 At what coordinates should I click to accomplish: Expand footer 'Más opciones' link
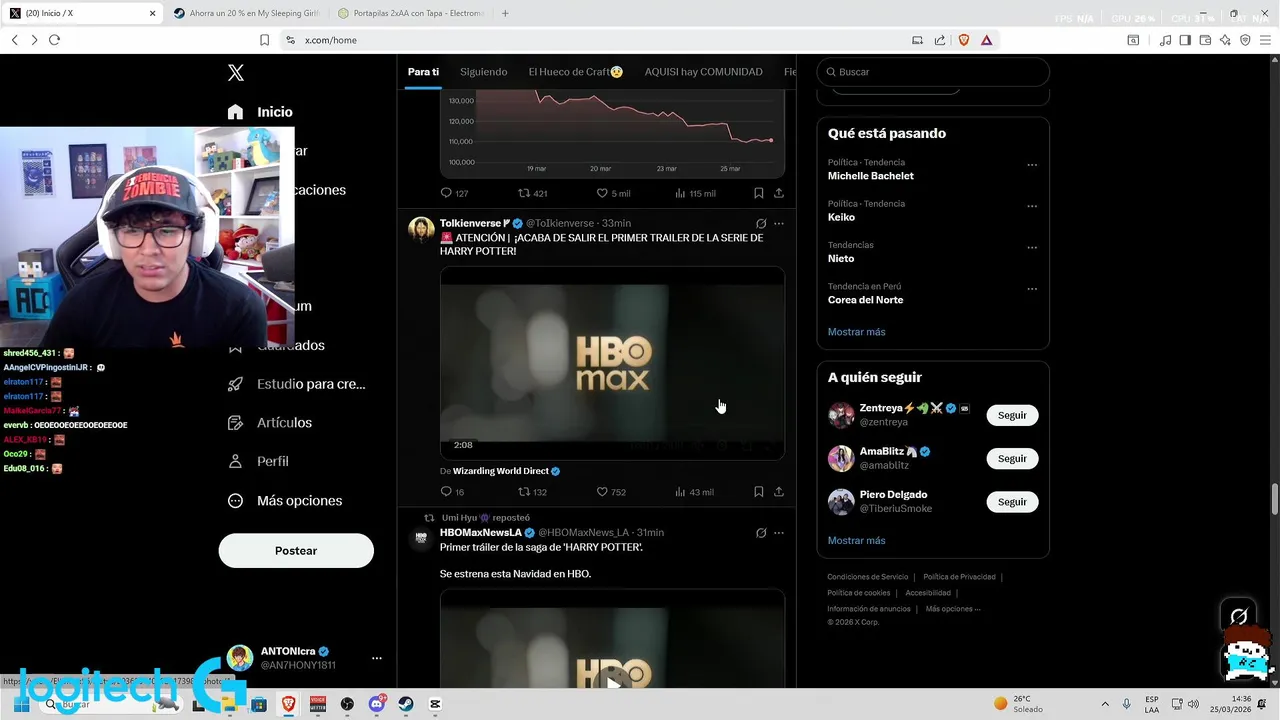coord(953,609)
